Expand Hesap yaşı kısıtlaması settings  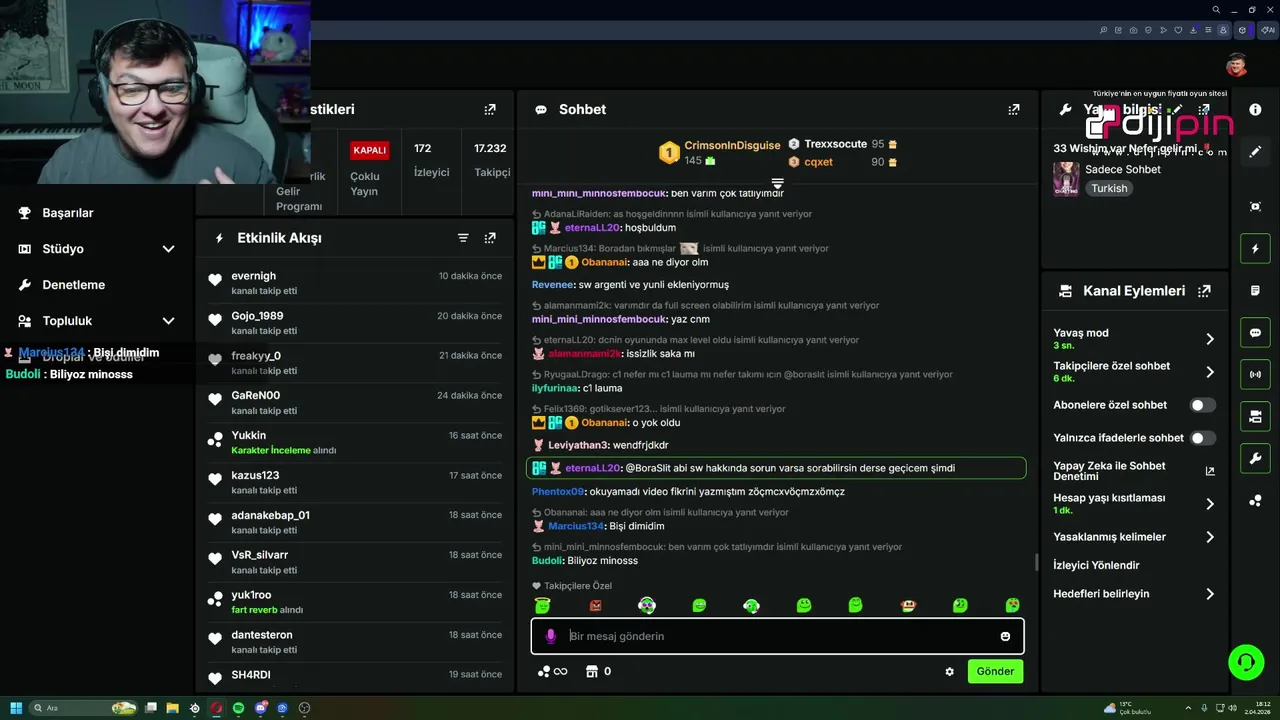[1210, 504]
